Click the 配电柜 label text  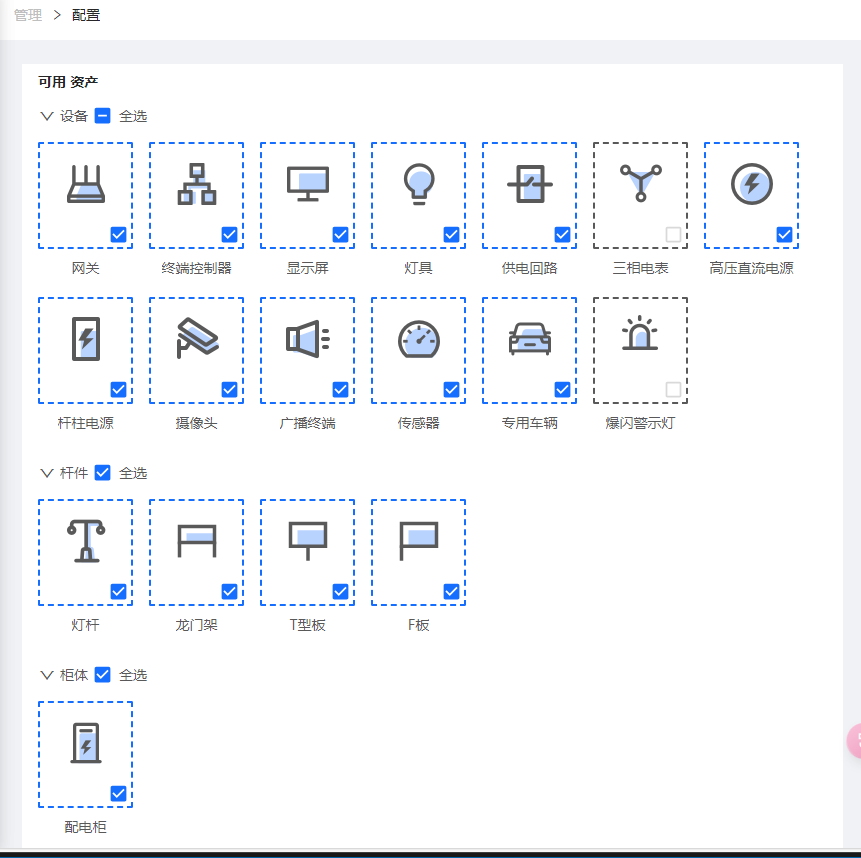tap(86, 827)
